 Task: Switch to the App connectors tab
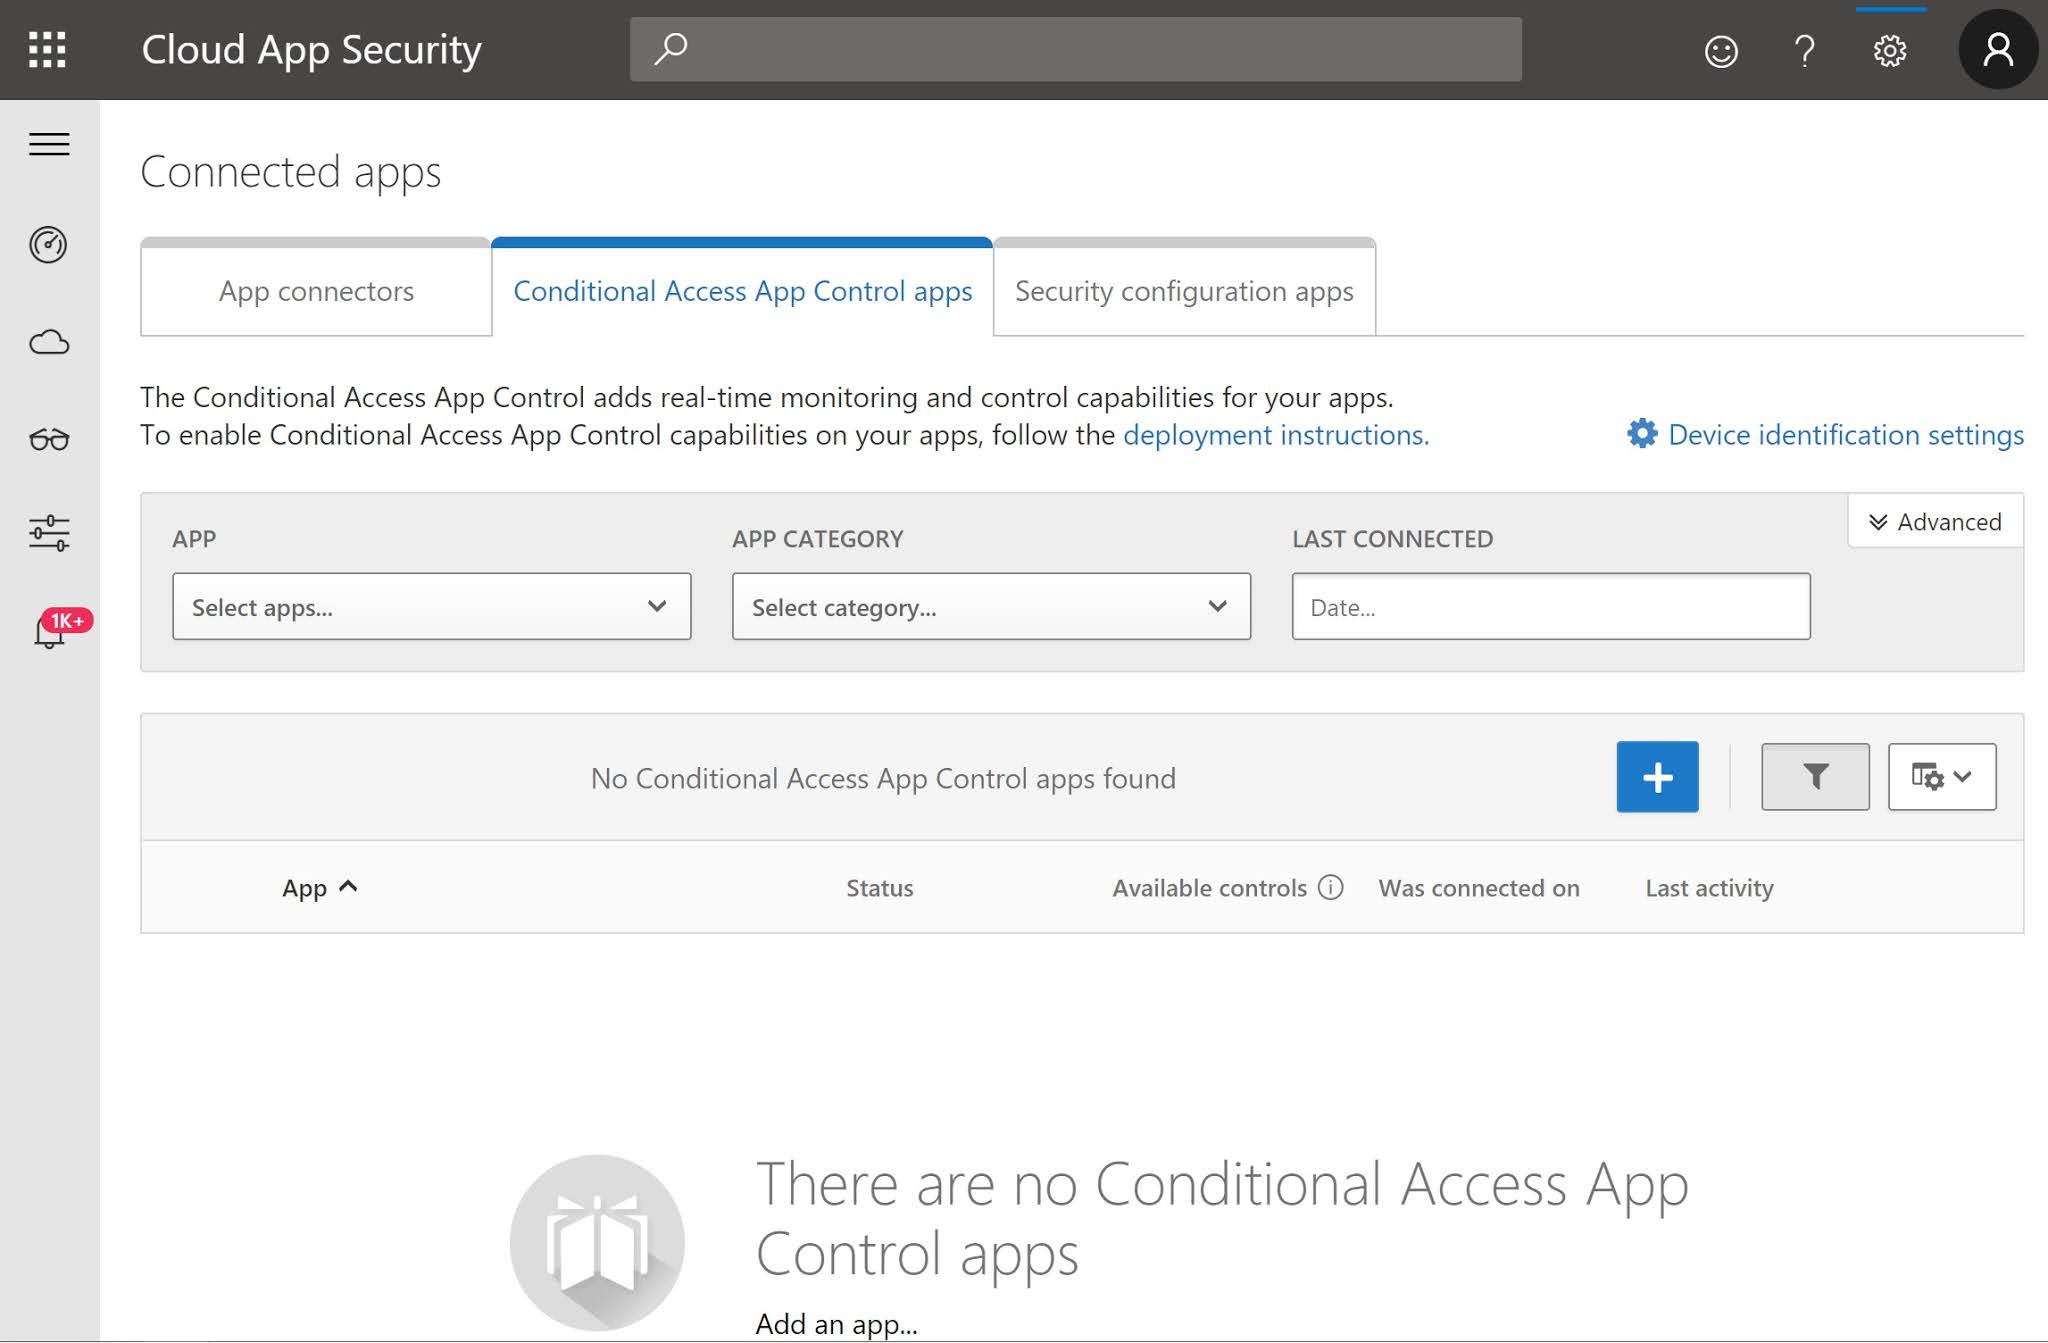316,291
